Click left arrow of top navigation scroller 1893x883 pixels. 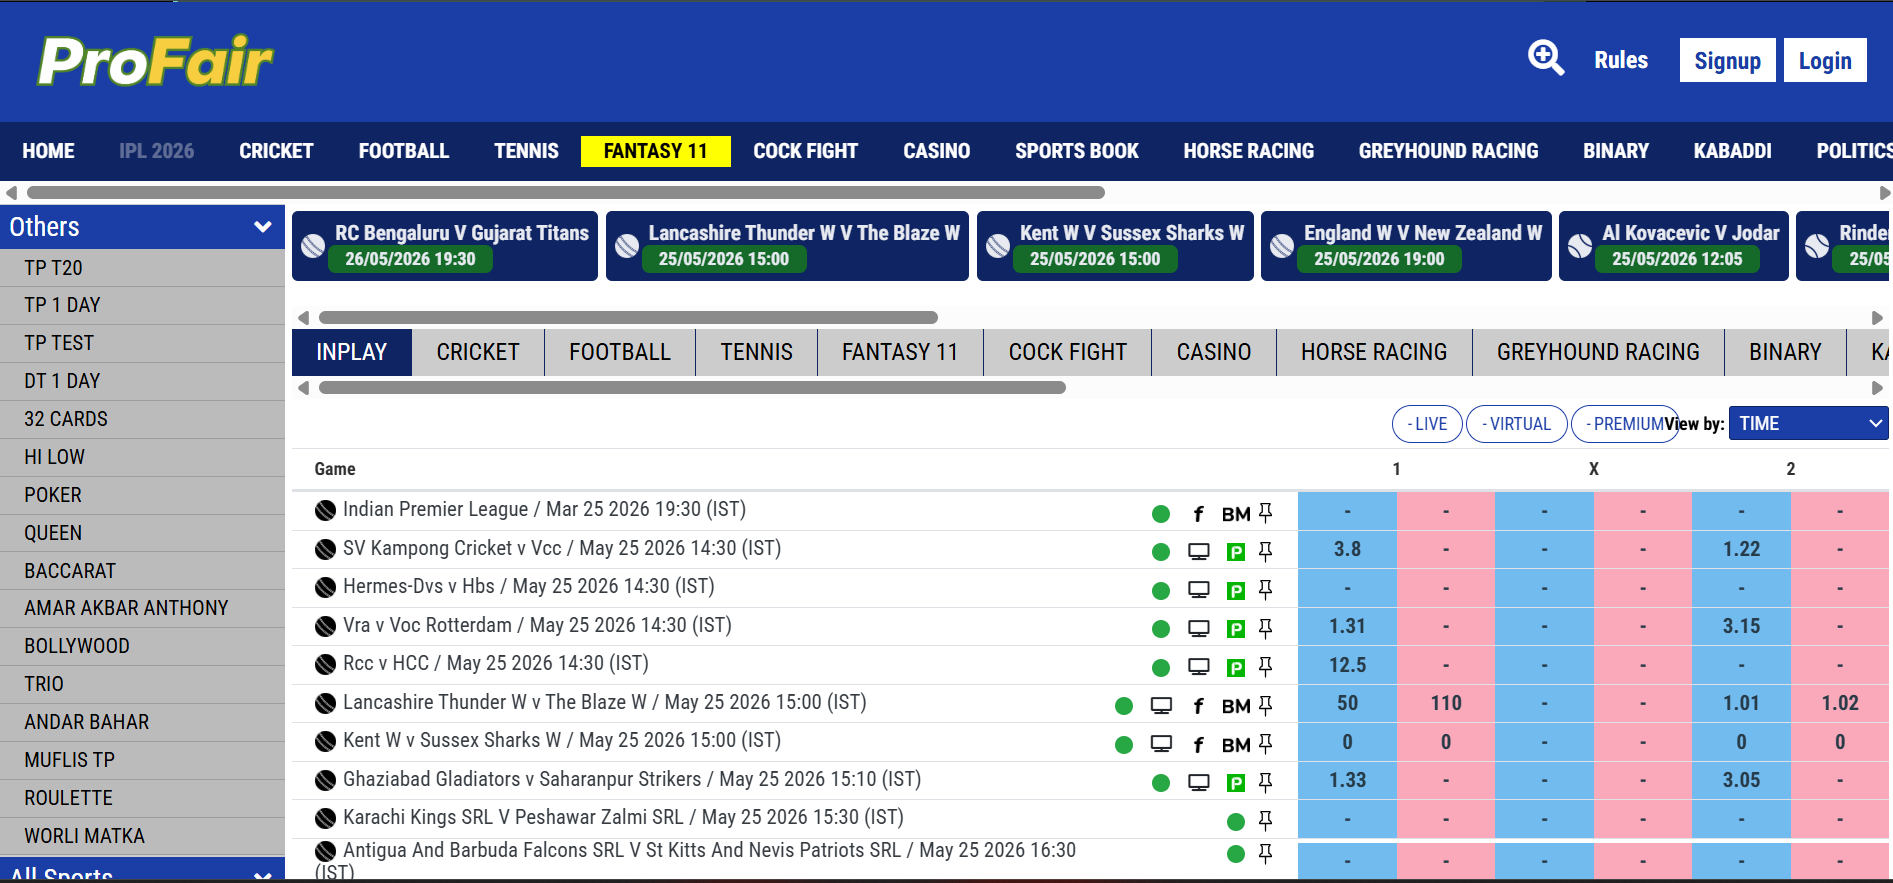pyautogui.click(x=11, y=193)
